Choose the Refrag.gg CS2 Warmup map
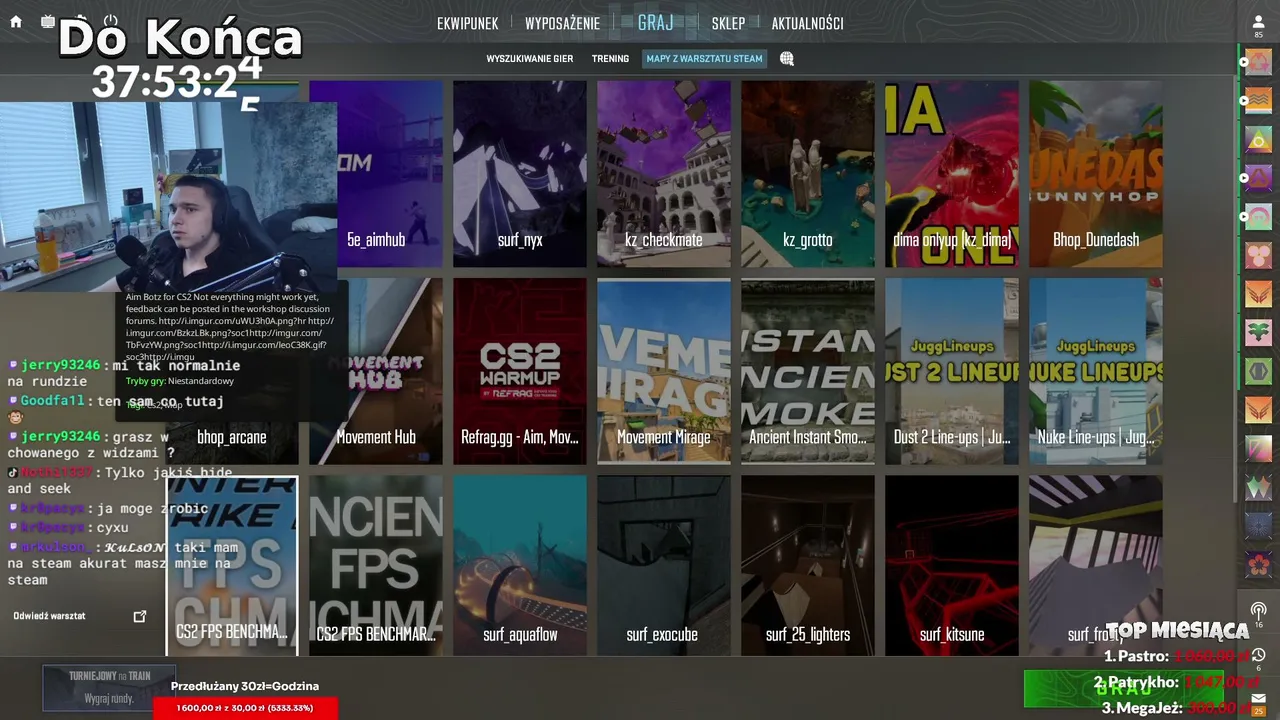This screenshot has width=1280, height=720. (x=520, y=371)
